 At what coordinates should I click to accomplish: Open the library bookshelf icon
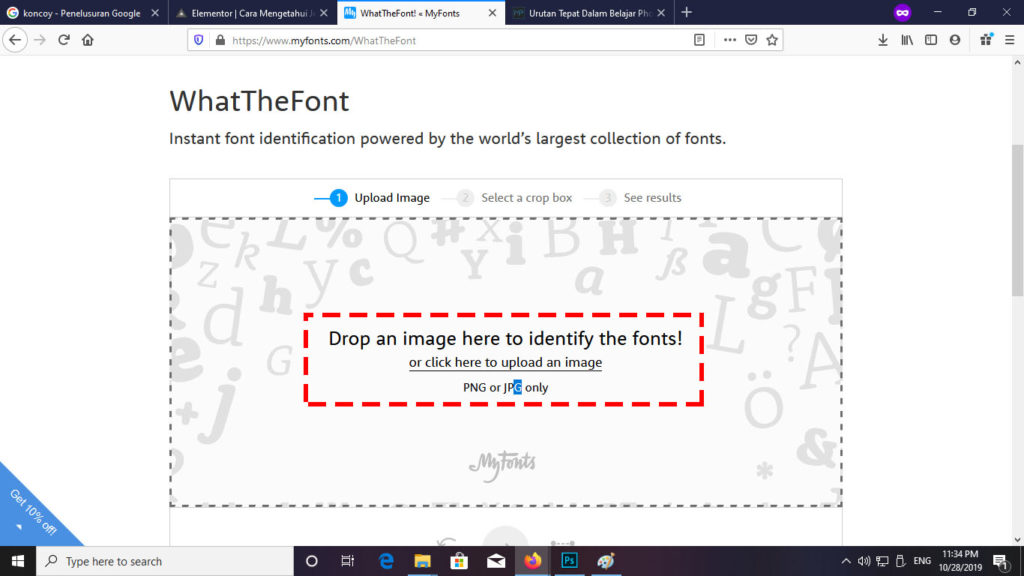coord(907,40)
